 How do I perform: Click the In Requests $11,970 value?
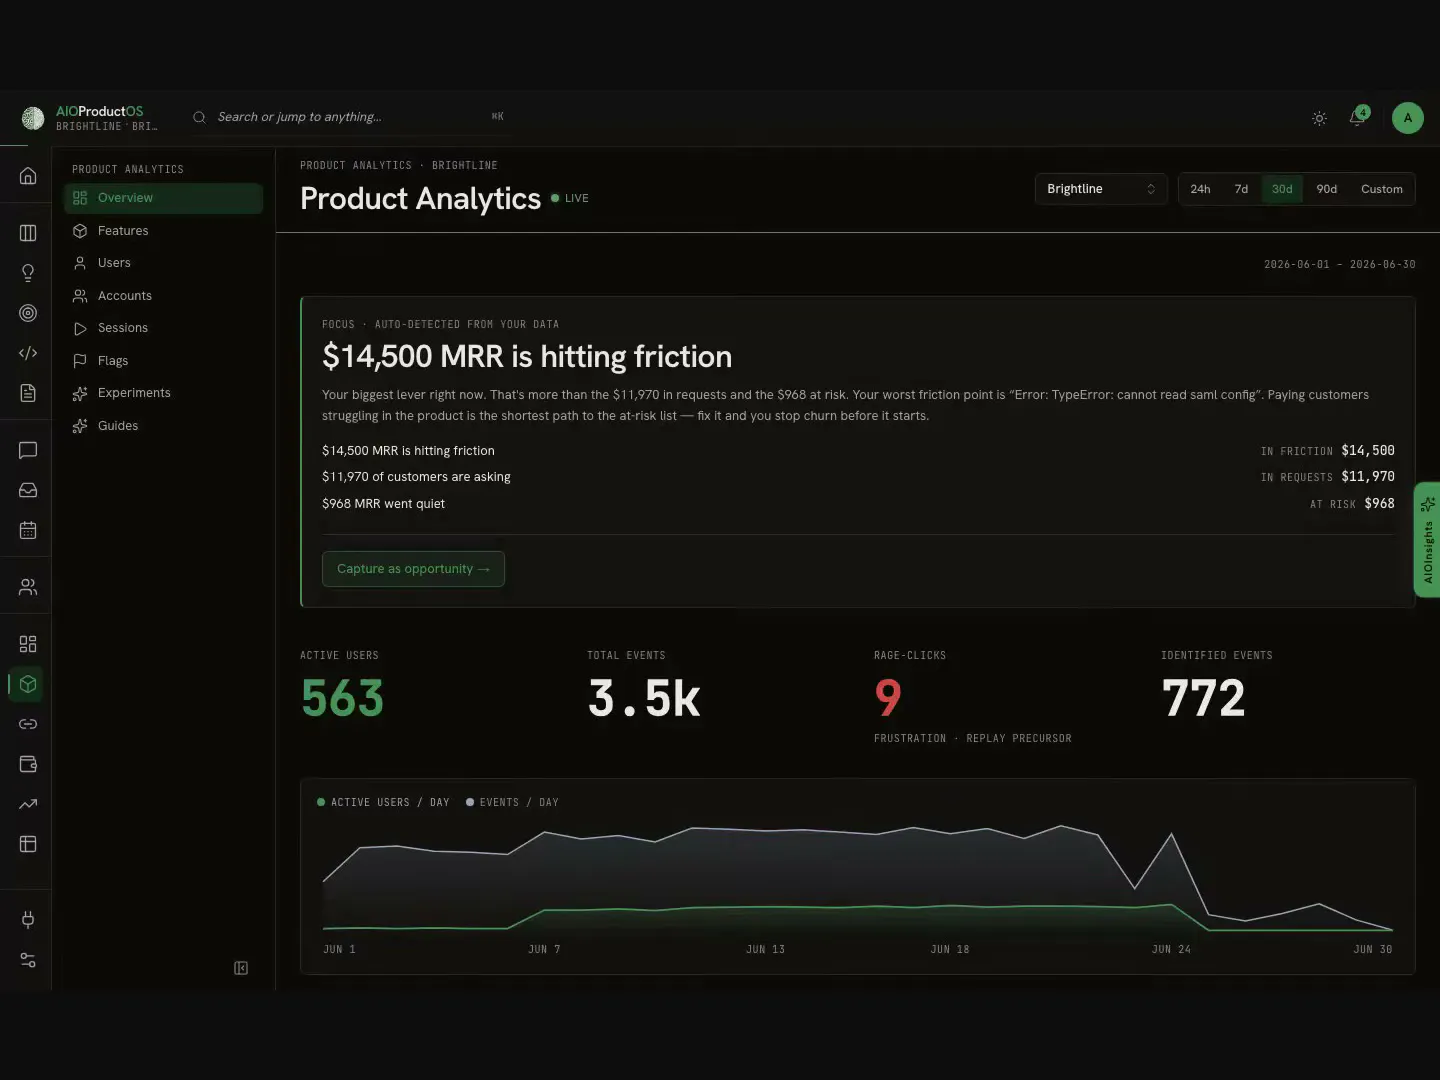(1367, 477)
